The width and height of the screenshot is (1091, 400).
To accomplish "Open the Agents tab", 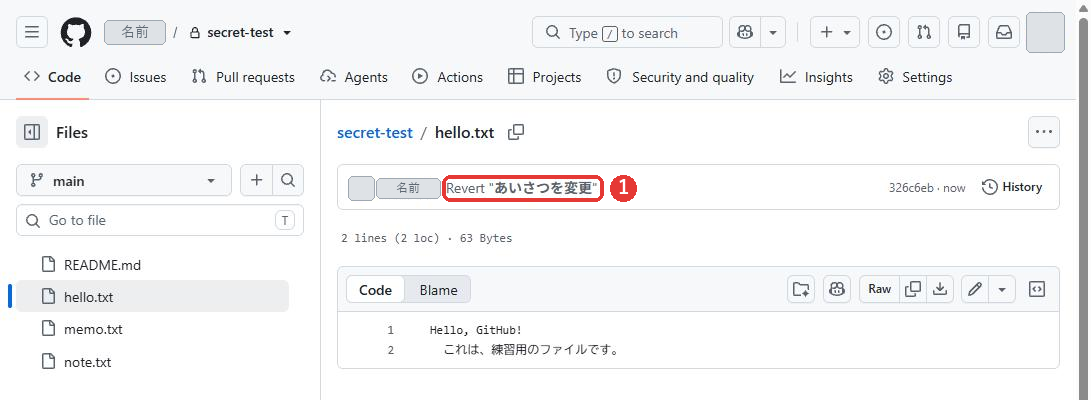I will tap(353, 77).
